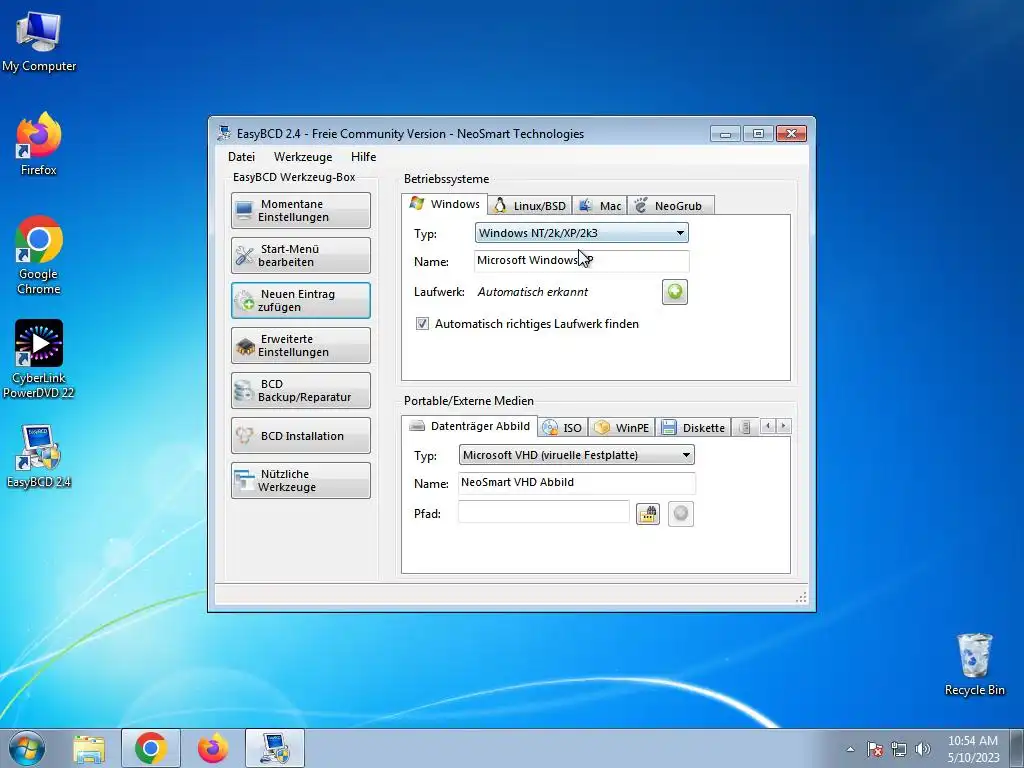Minimize the EasyBCD window

pyautogui.click(x=726, y=133)
